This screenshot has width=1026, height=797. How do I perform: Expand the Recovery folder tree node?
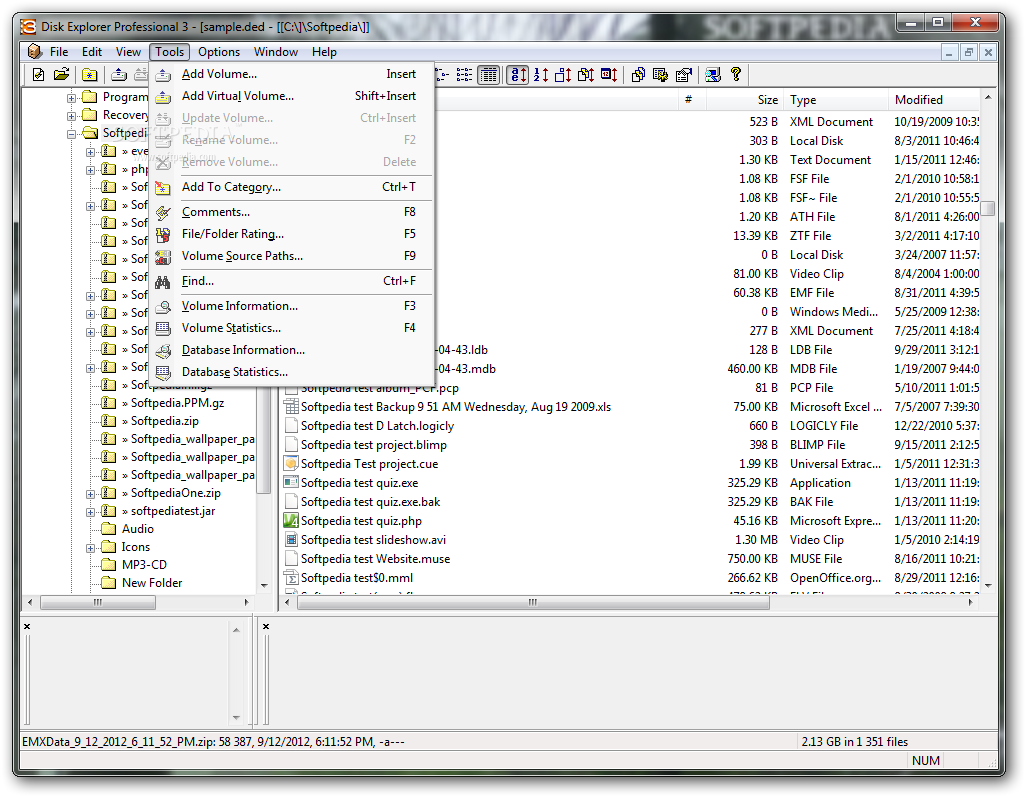[x=71, y=116]
